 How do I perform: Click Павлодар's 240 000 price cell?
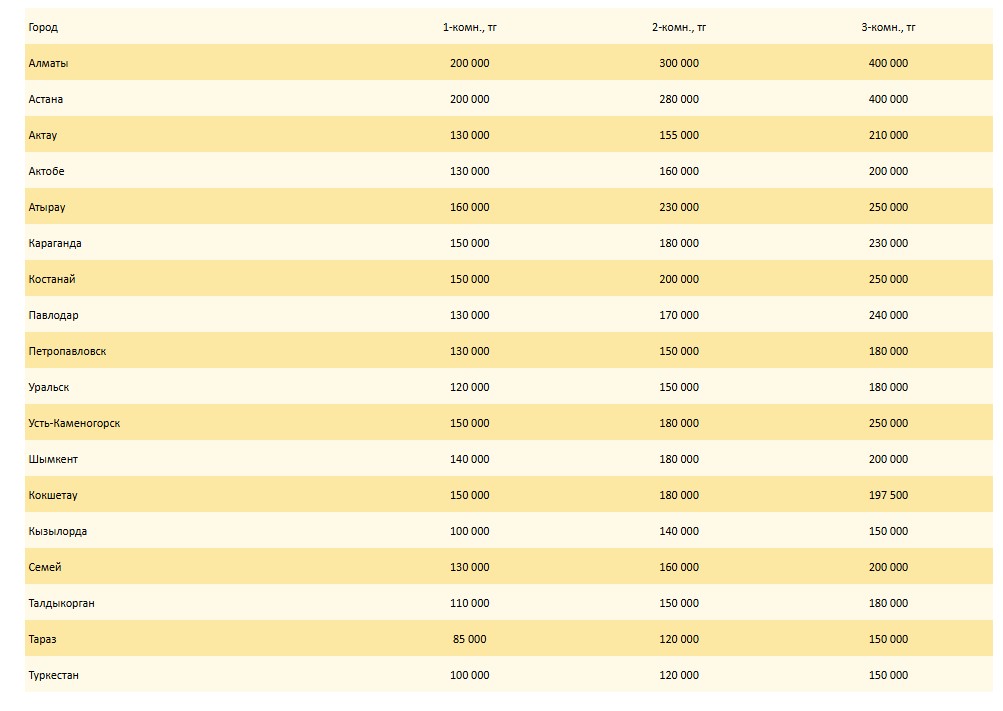coord(888,315)
